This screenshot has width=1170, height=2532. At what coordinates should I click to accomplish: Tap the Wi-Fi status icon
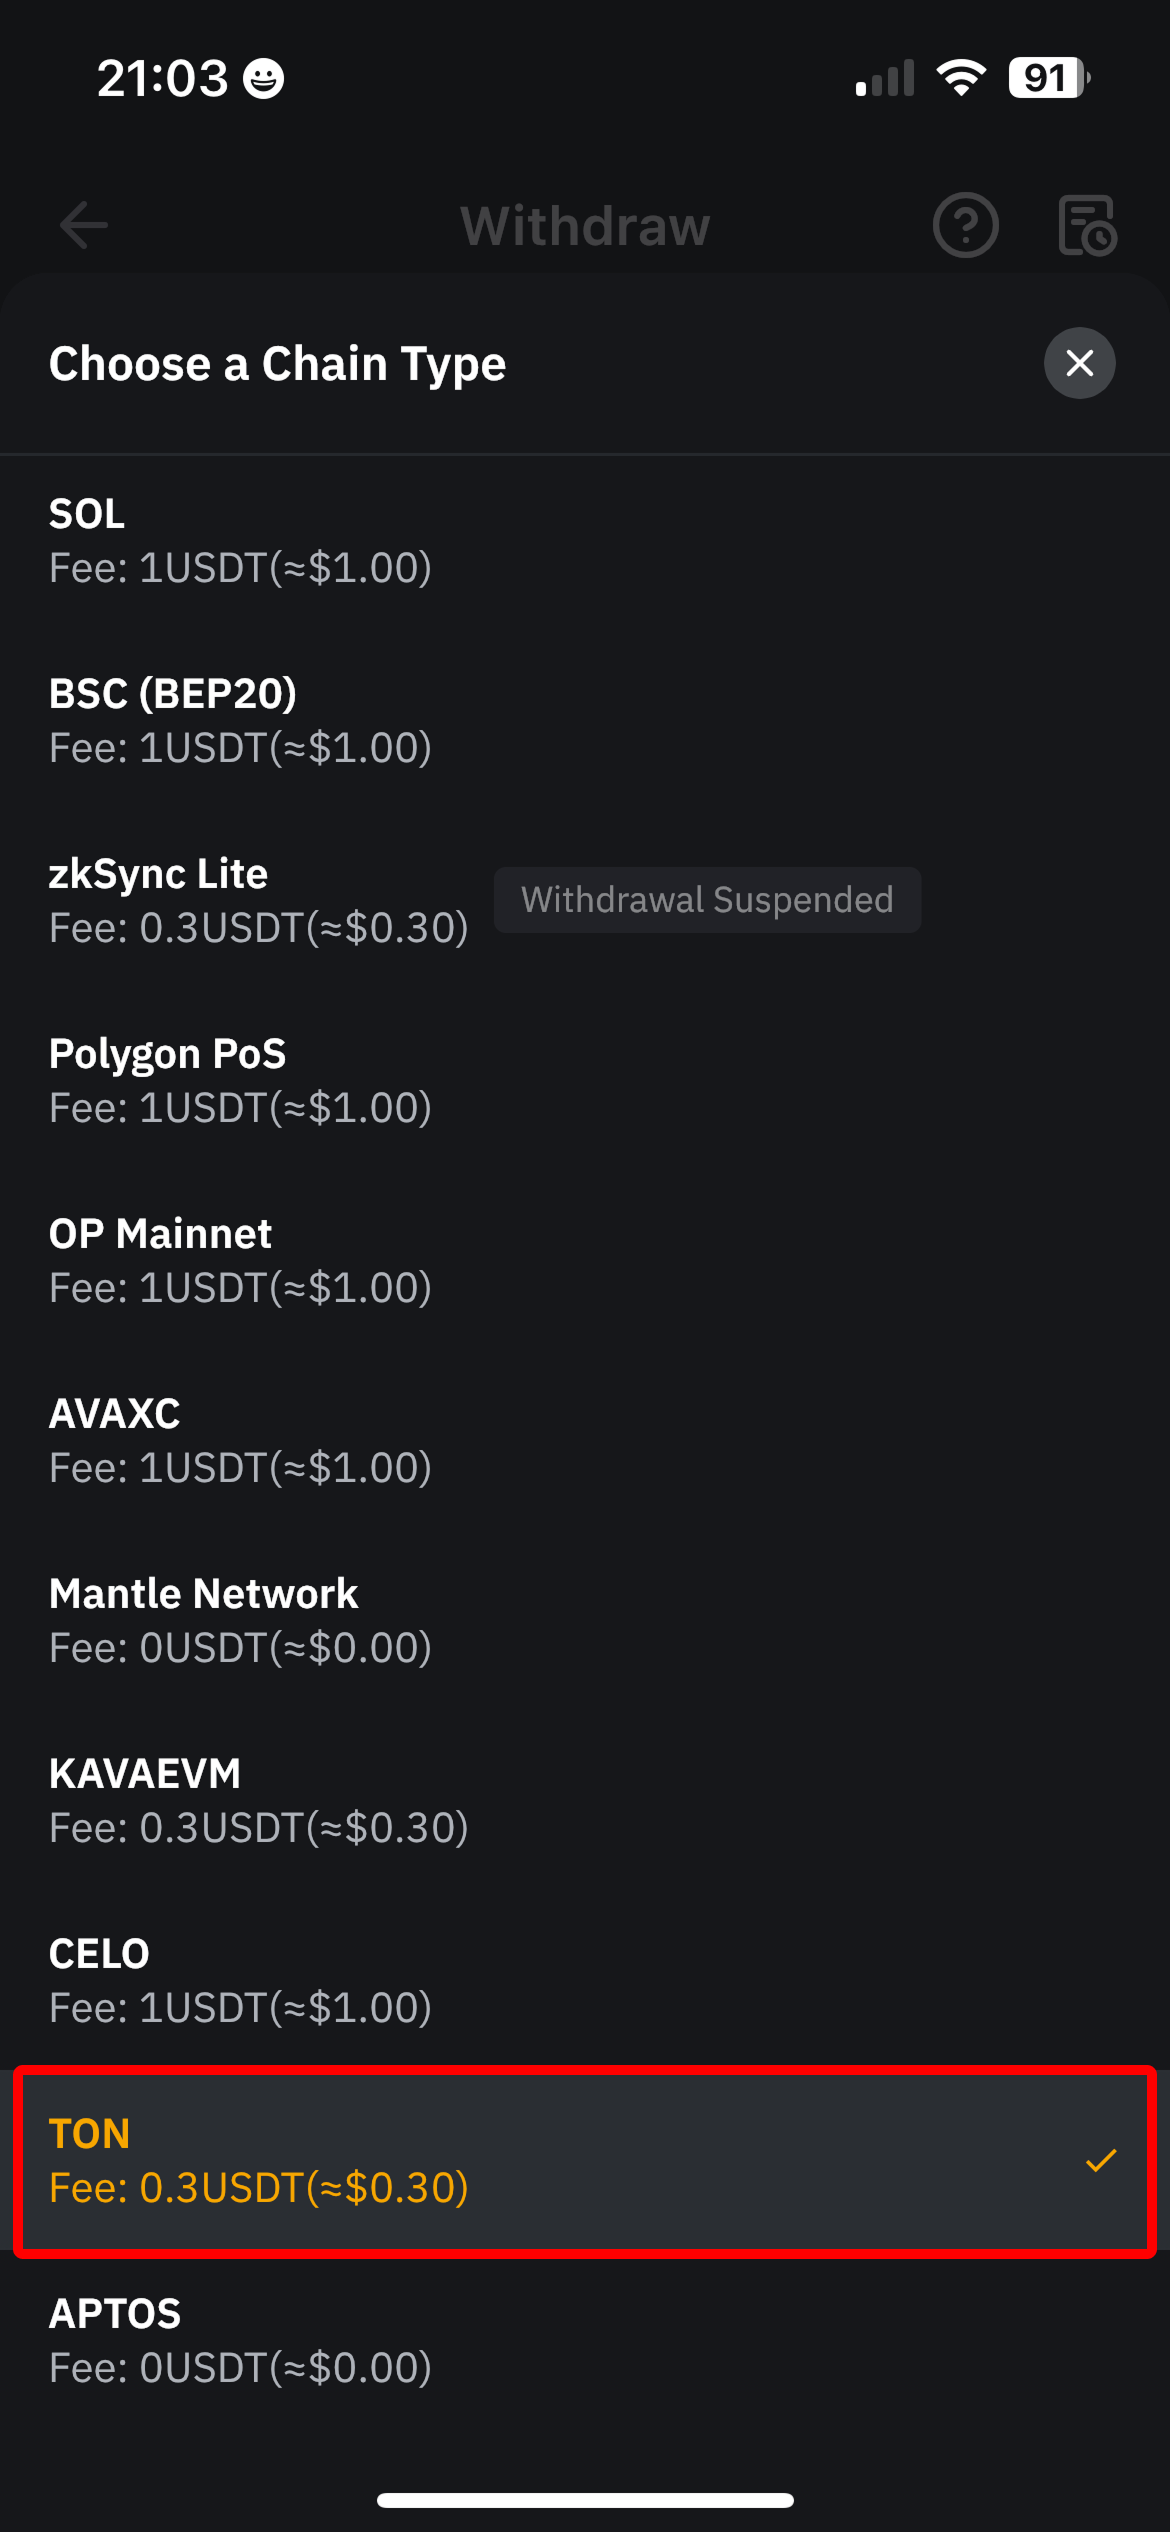coord(961,78)
